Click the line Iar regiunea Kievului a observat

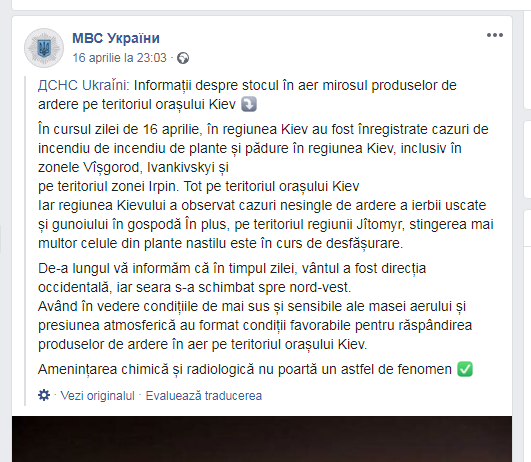click(262, 205)
